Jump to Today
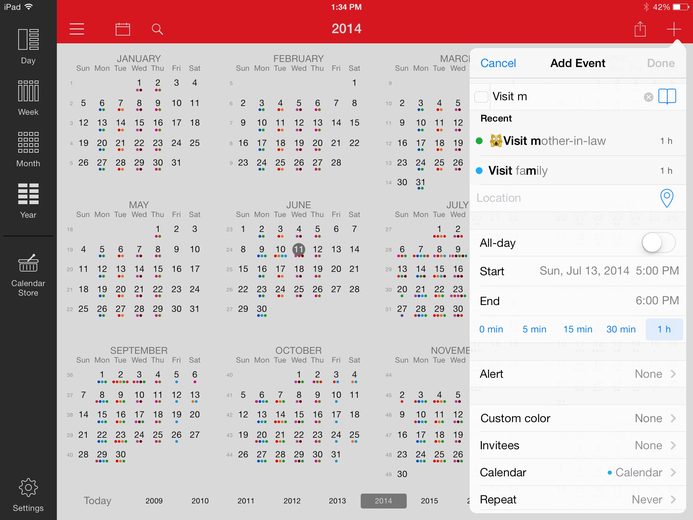The height and width of the screenshot is (520, 693). coord(97,501)
